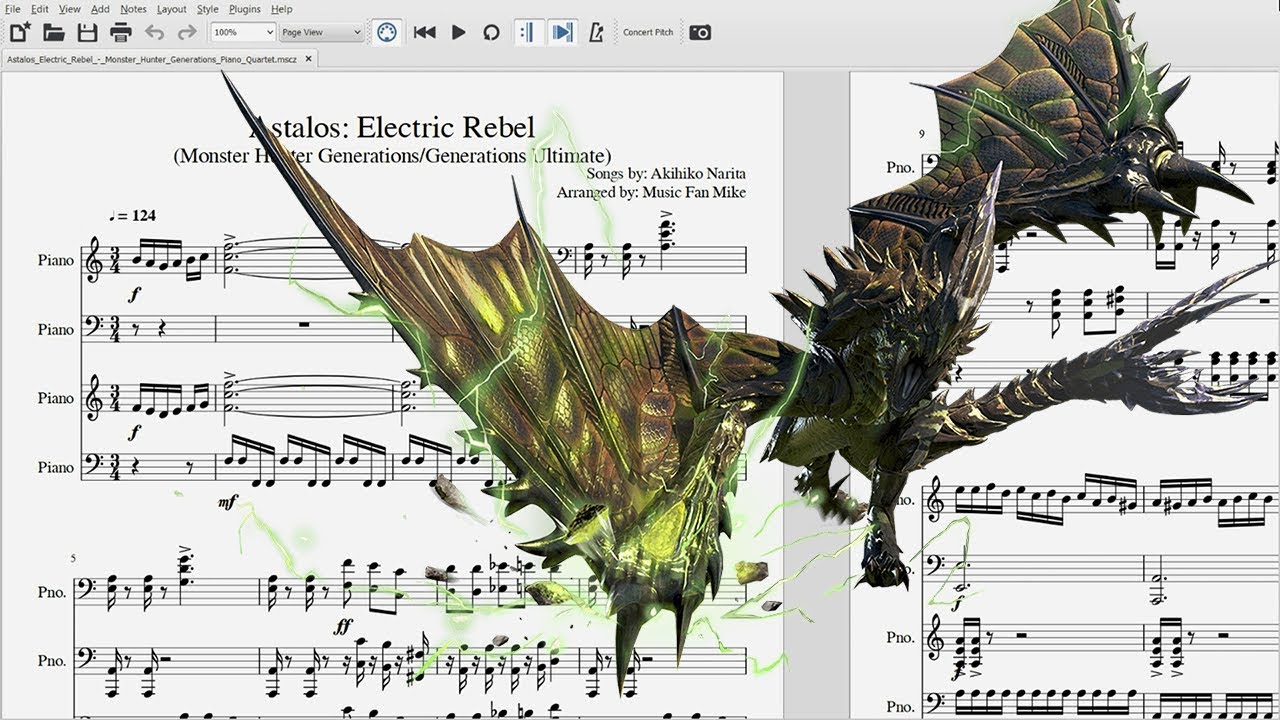
Task: Close the Astalos_Electric_Rebel score tab
Action: tap(308, 58)
